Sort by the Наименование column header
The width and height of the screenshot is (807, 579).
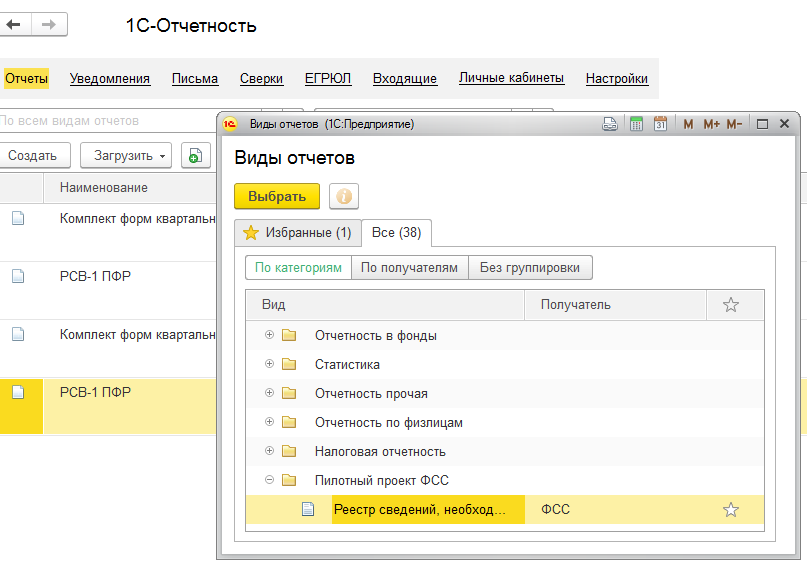pos(130,188)
